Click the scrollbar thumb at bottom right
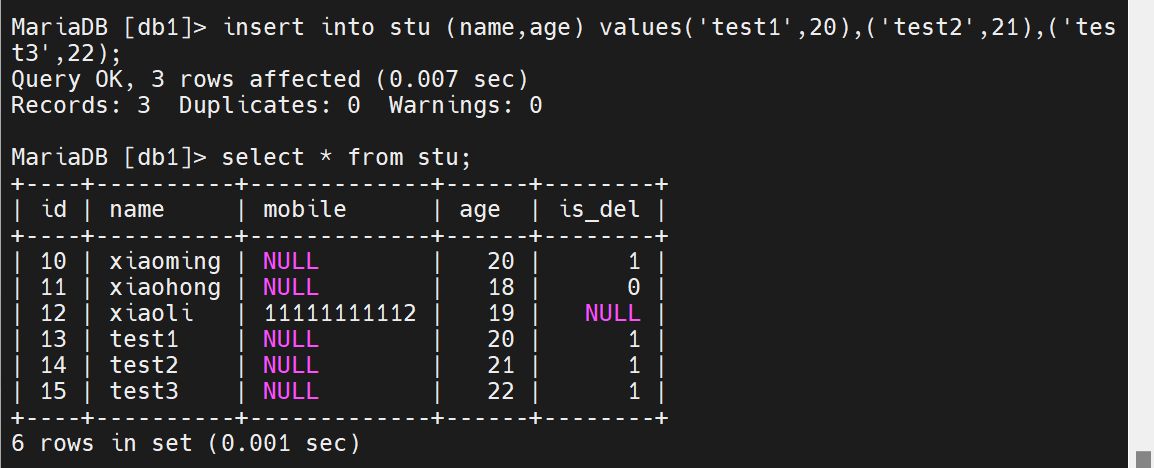 point(1144,459)
